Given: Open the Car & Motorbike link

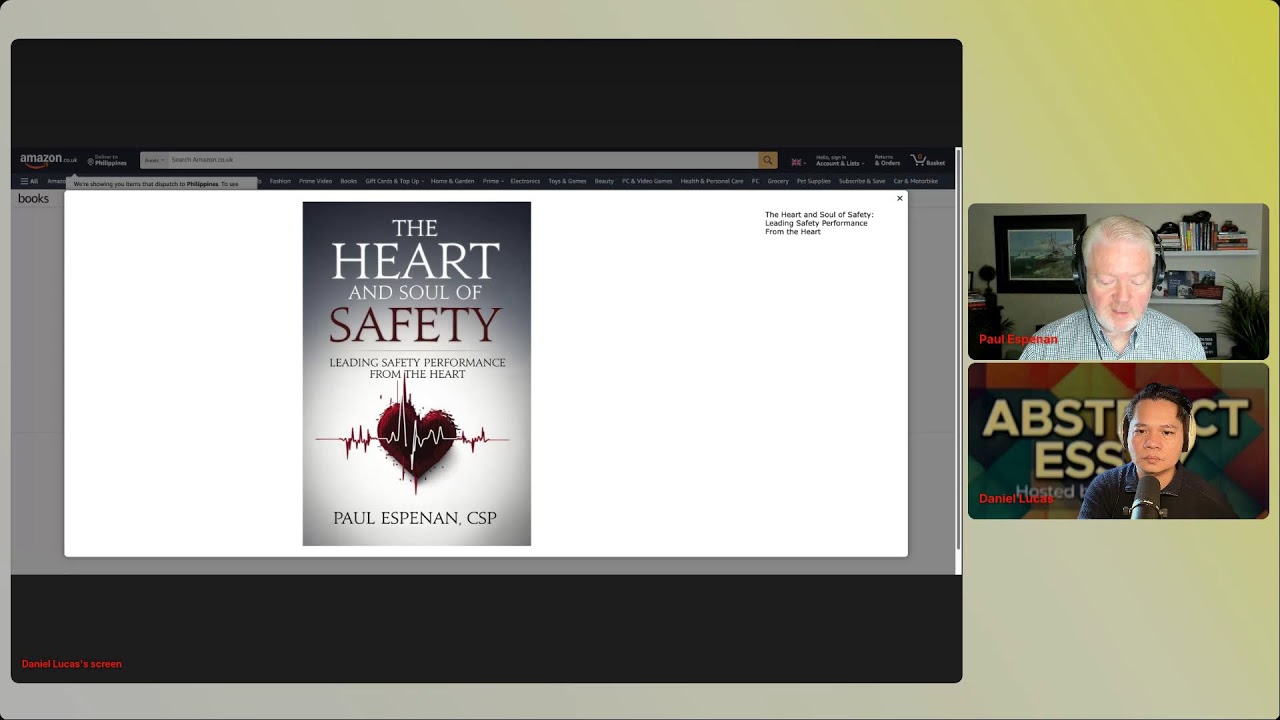Looking at the screenshot, I should pos(915,181).
